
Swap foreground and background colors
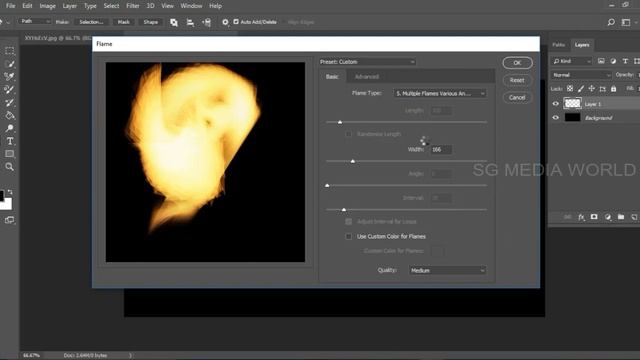pyautogui.click(x=10, y=191)
